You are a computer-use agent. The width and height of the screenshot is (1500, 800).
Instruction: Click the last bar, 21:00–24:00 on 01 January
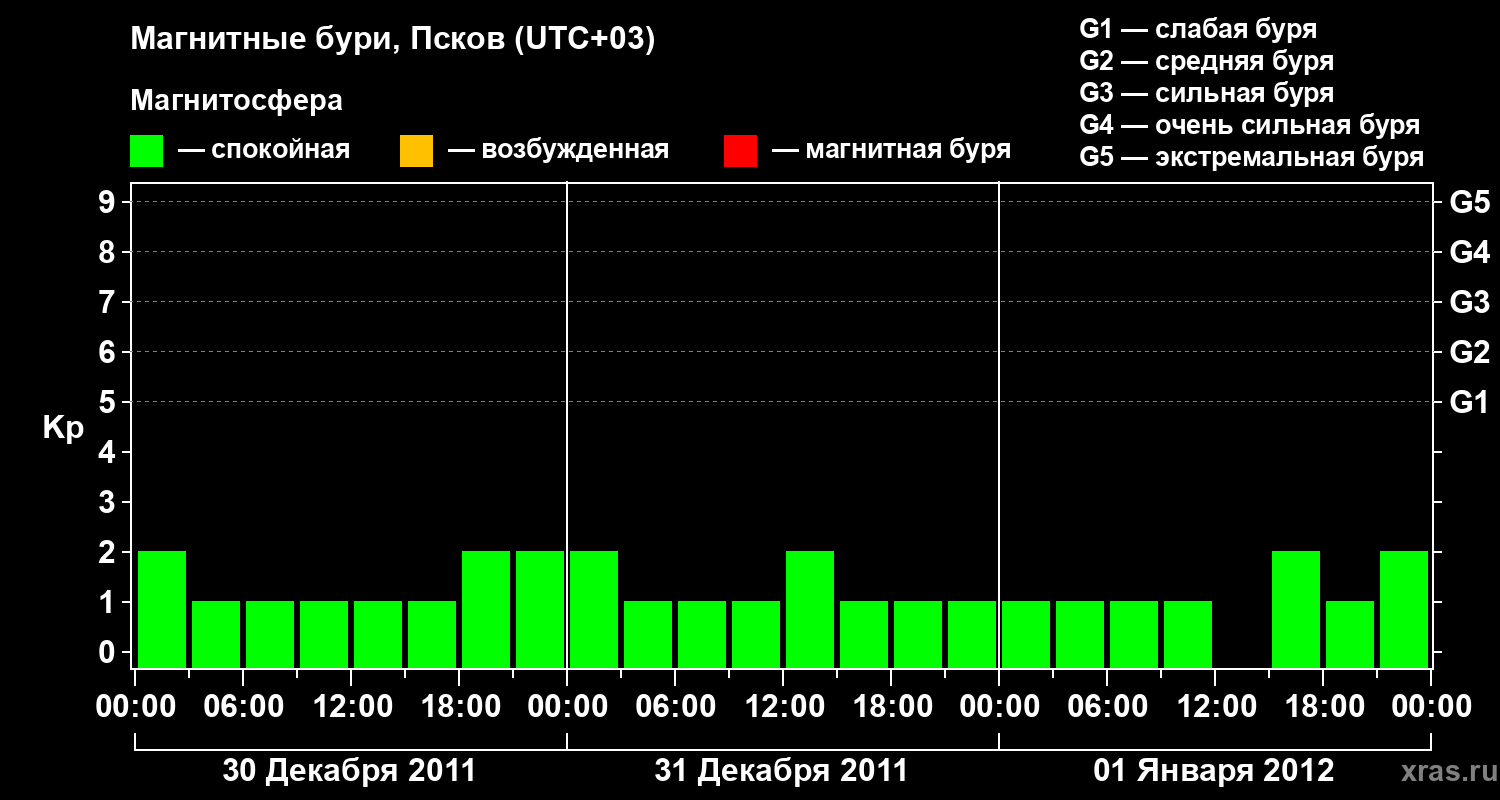point(1404,609)
